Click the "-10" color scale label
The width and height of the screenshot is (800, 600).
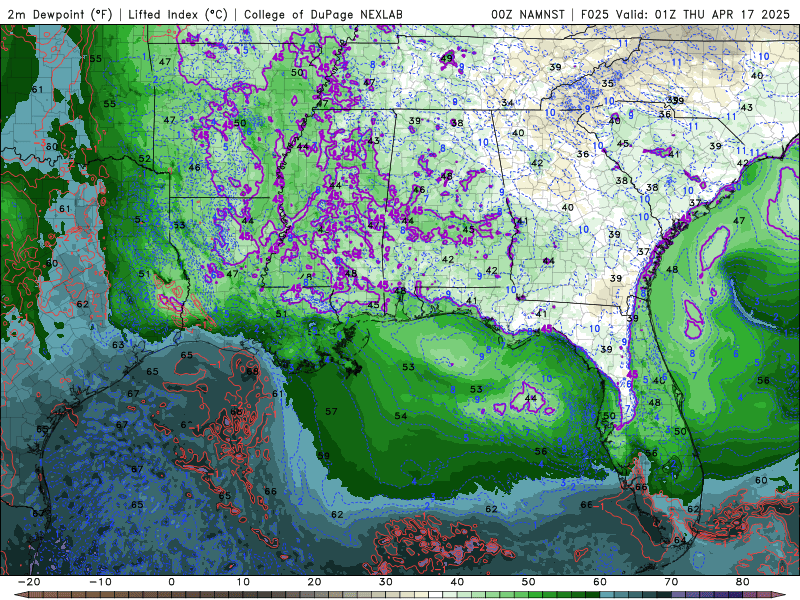click(x=100, y=582)
